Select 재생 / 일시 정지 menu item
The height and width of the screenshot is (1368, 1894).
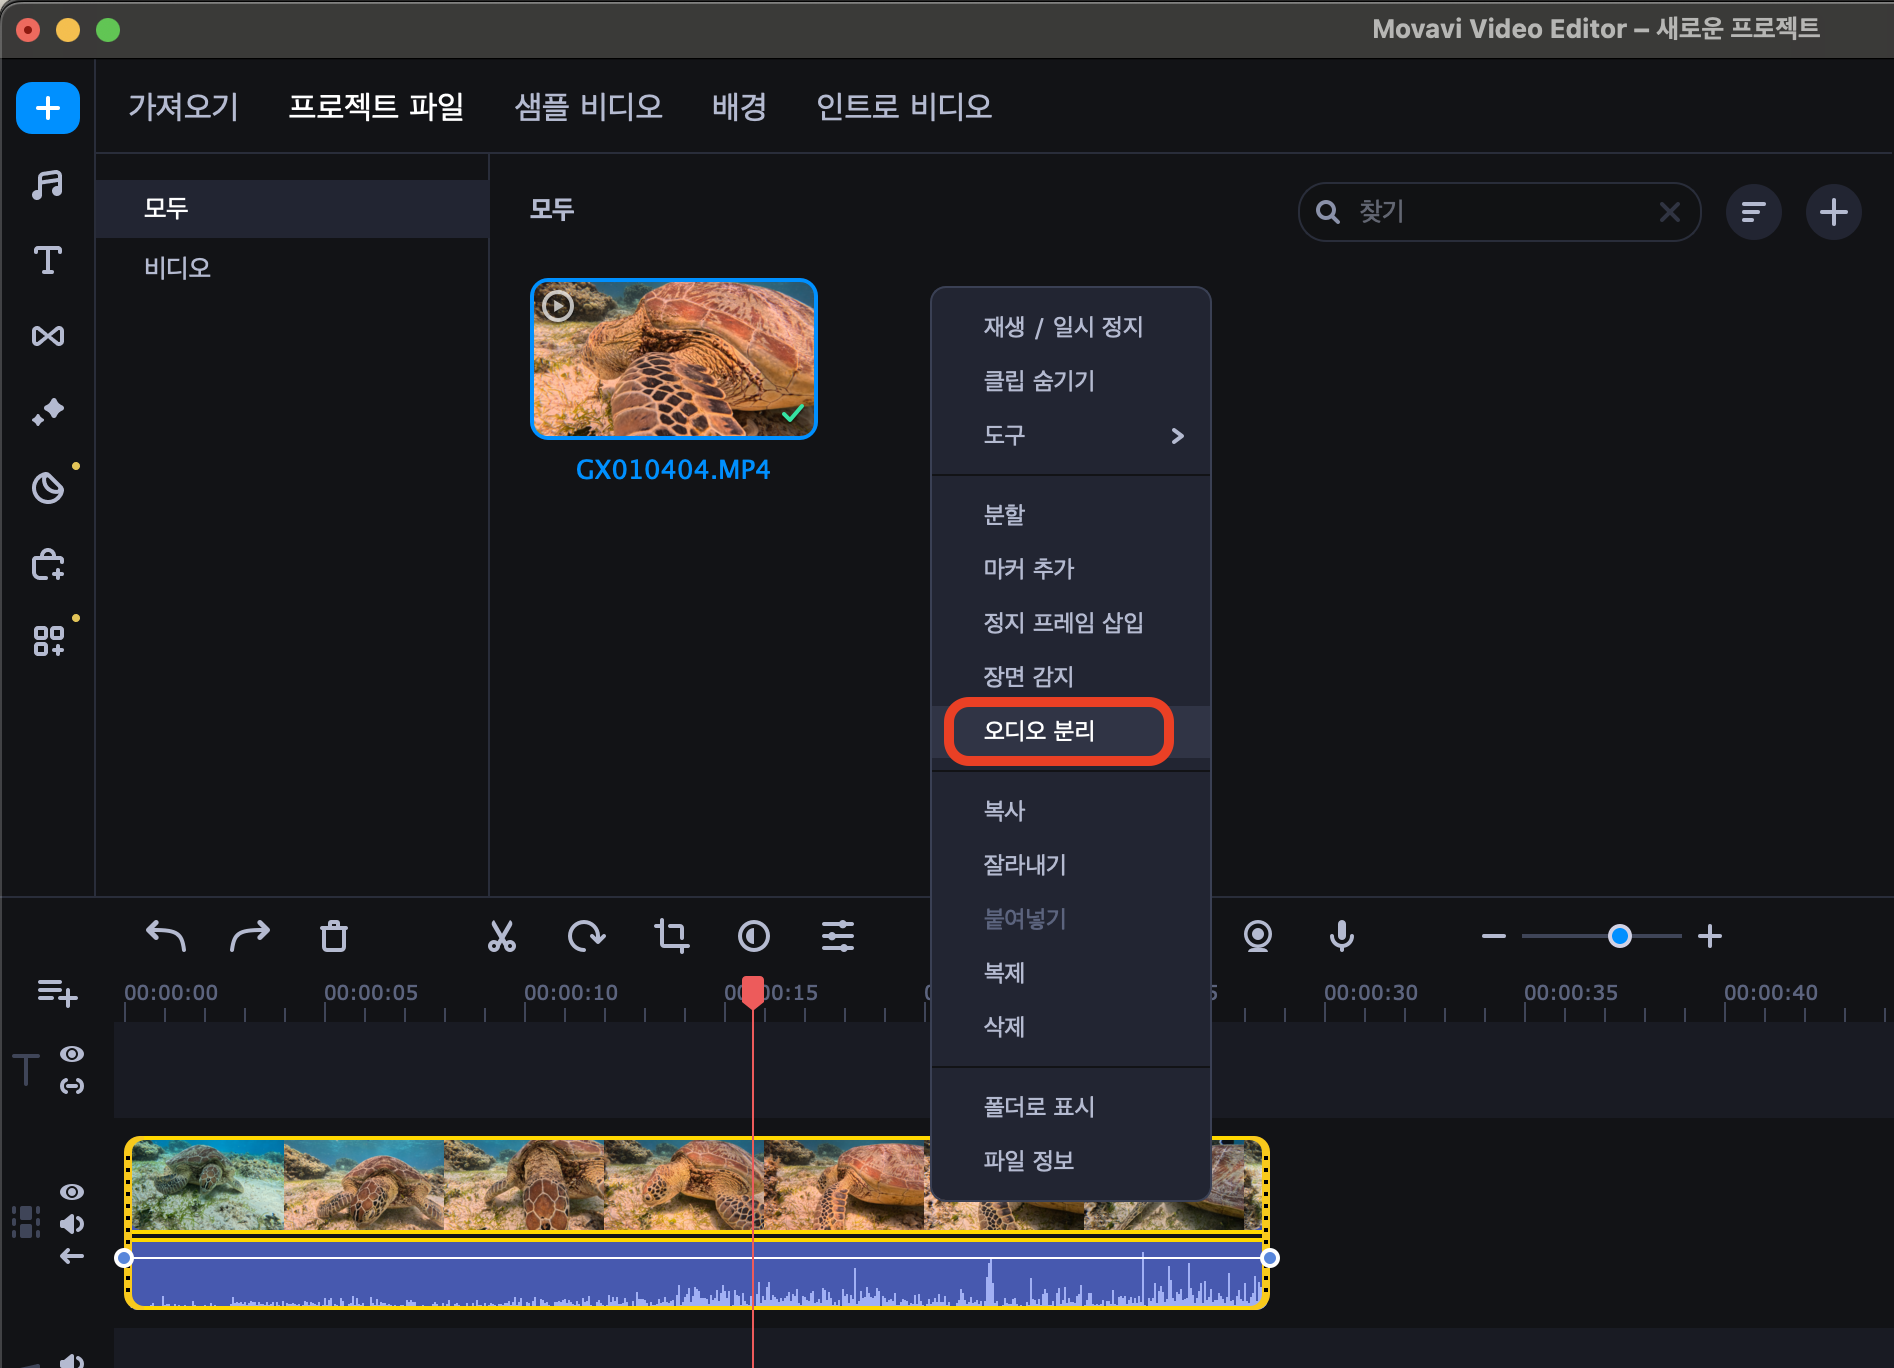[x=1071, y=327]
